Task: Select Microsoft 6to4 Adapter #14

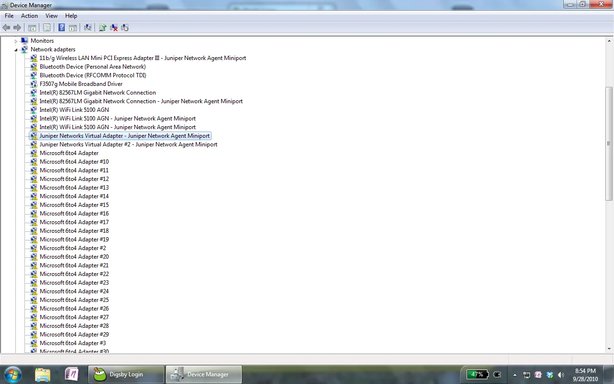Action: click(x=74, y=196)
